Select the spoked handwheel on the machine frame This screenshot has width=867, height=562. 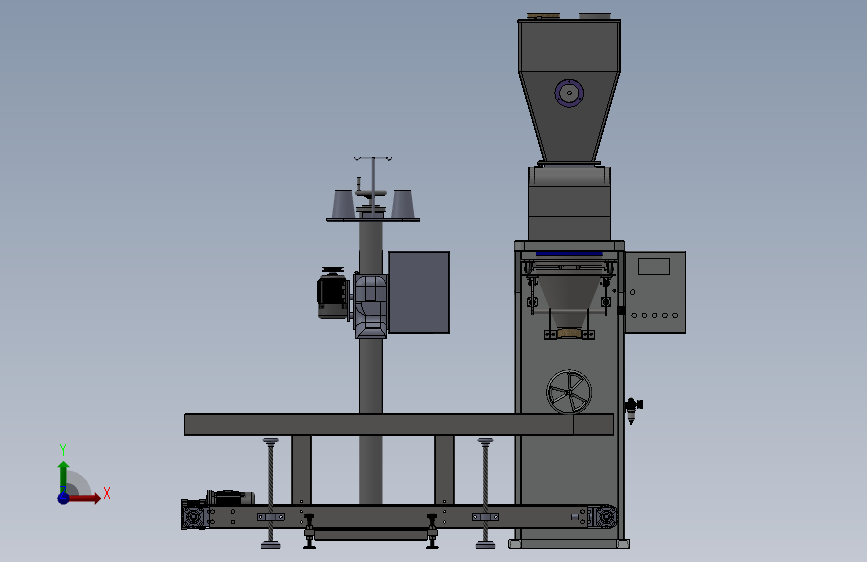pos(569,392)
